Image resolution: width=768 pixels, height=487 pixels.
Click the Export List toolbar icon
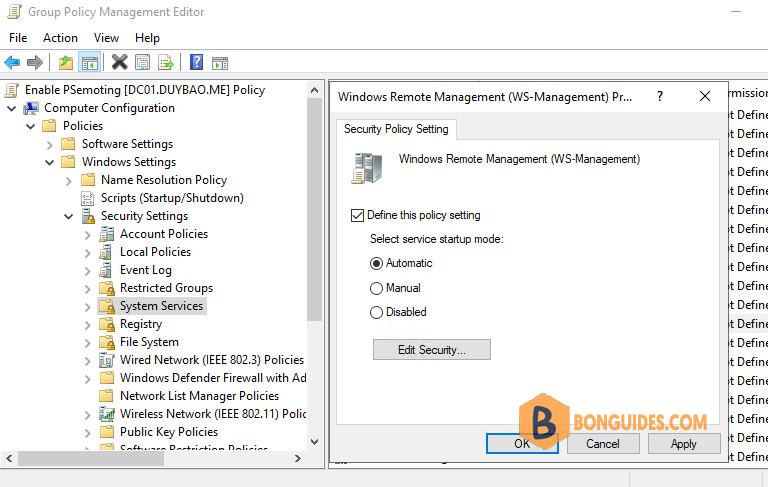coord(166,63)
